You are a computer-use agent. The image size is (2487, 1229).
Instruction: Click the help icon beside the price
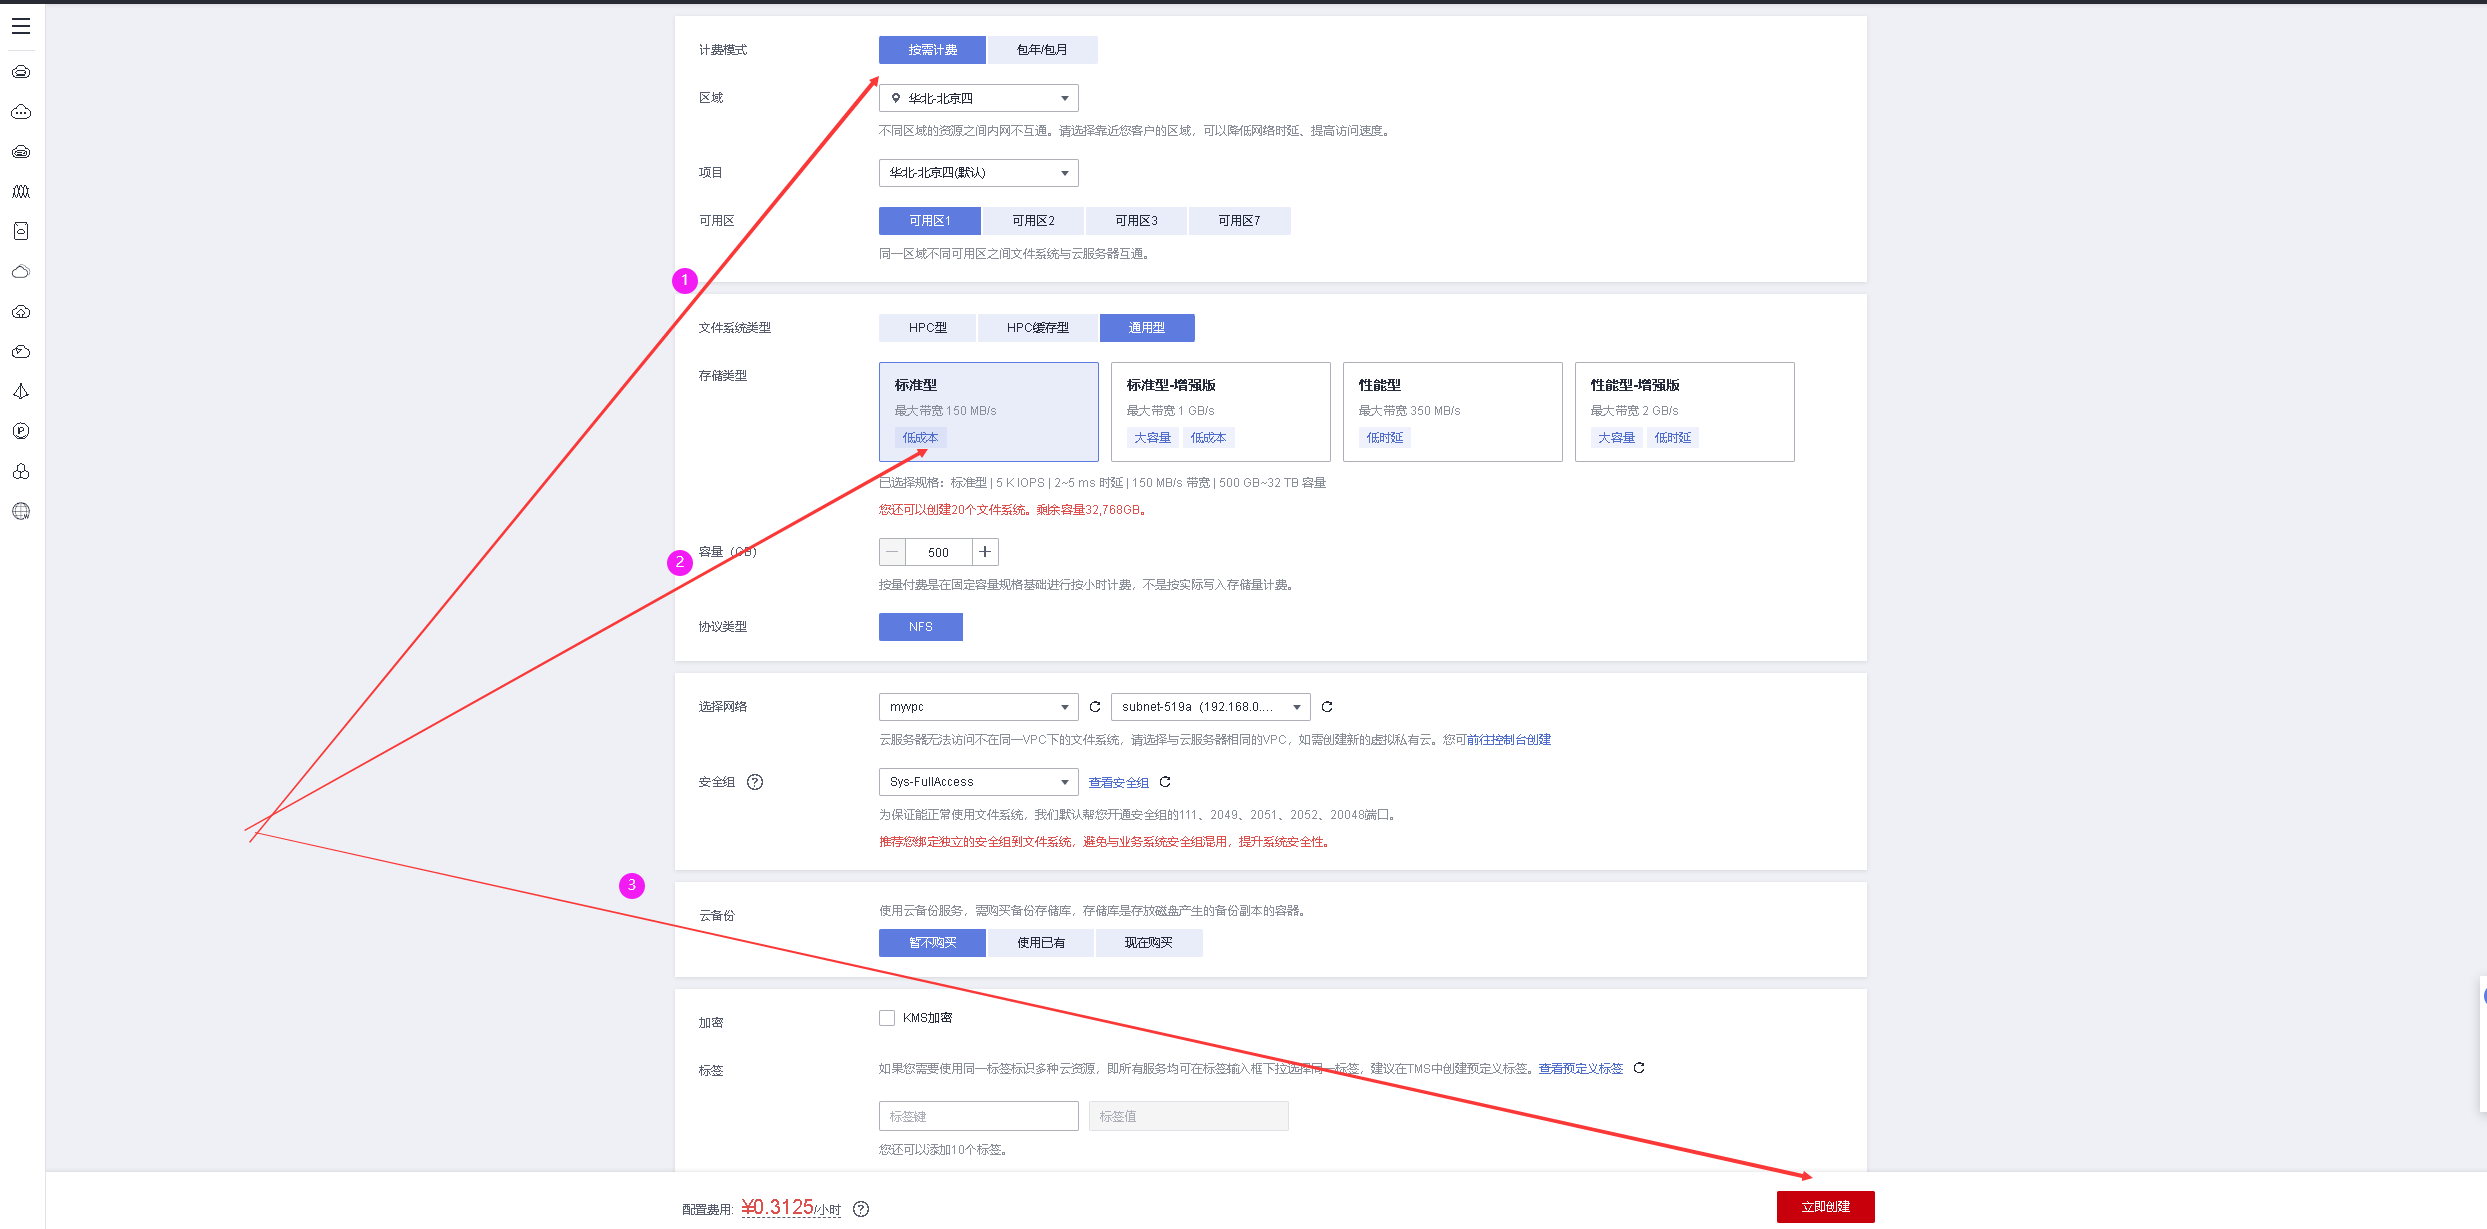click(x=861, y=1209)
